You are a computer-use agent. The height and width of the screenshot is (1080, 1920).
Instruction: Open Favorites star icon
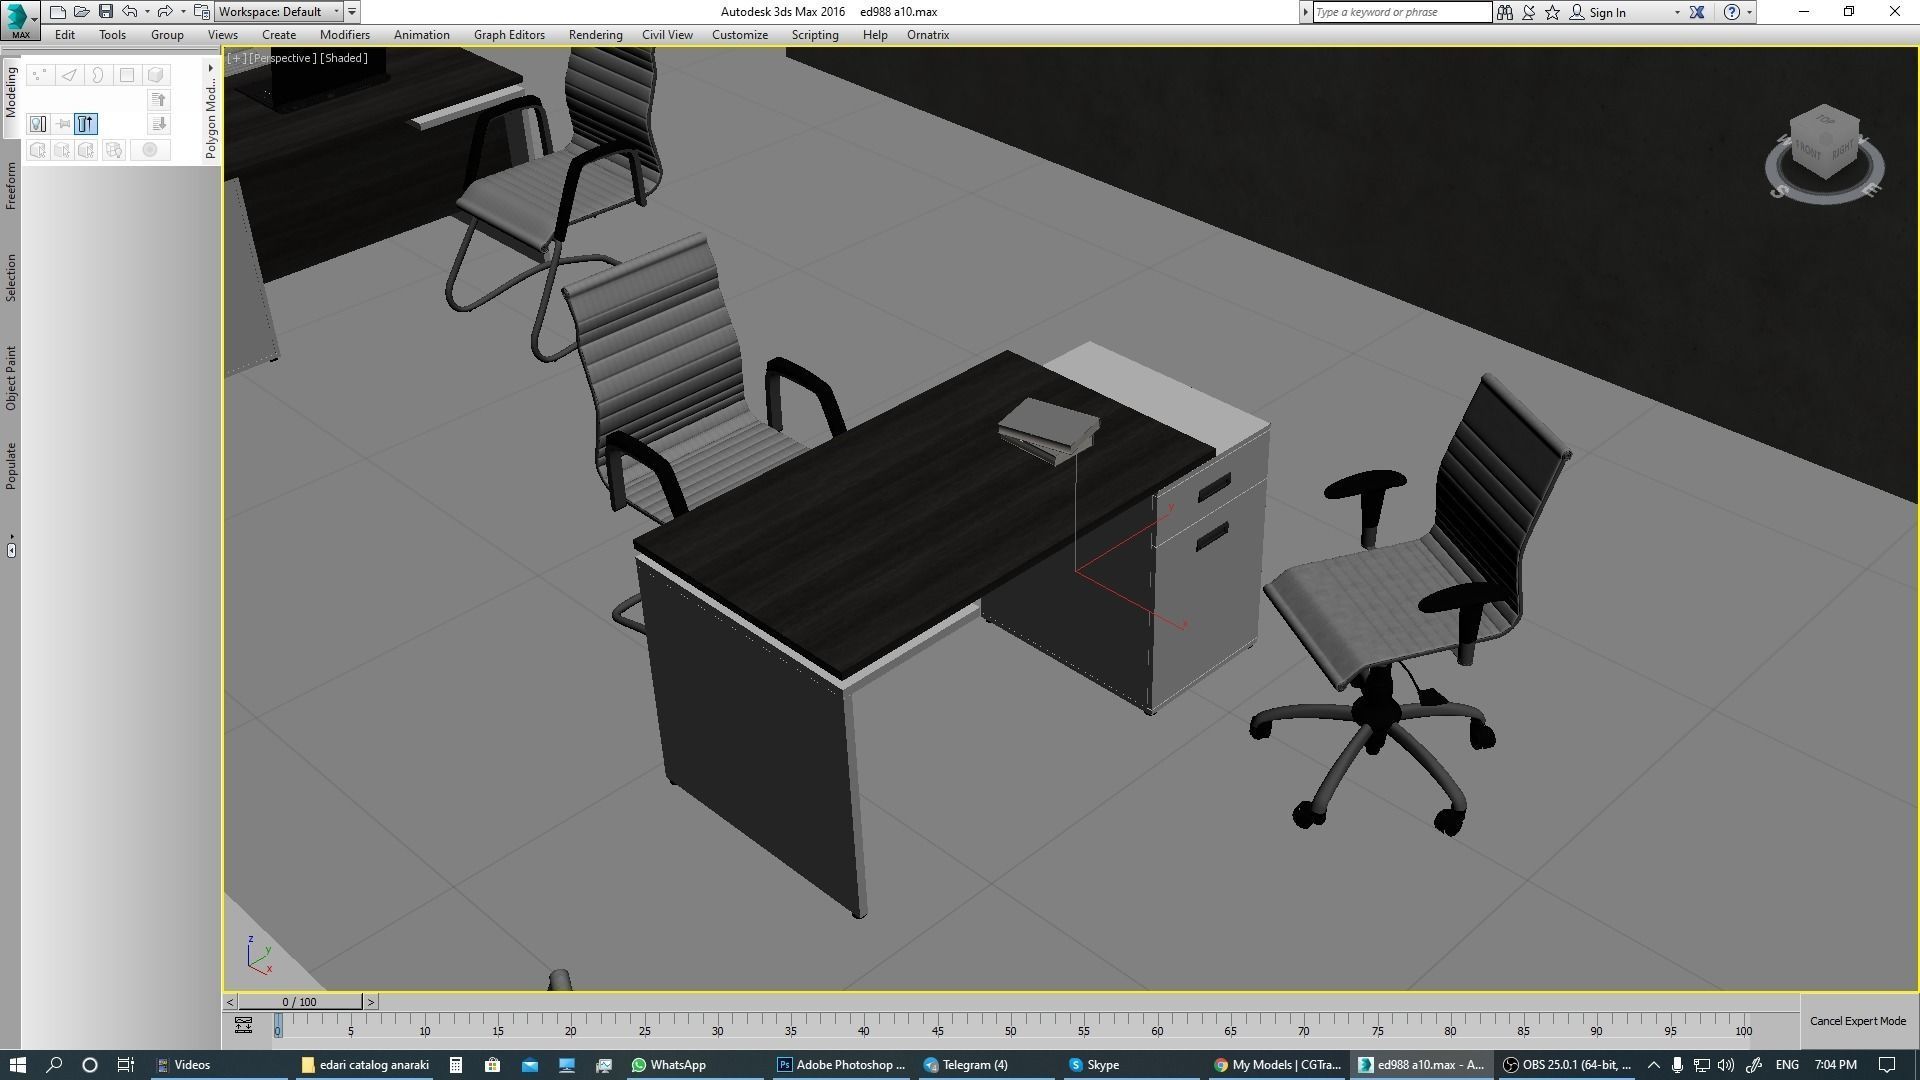point(1553,12)
